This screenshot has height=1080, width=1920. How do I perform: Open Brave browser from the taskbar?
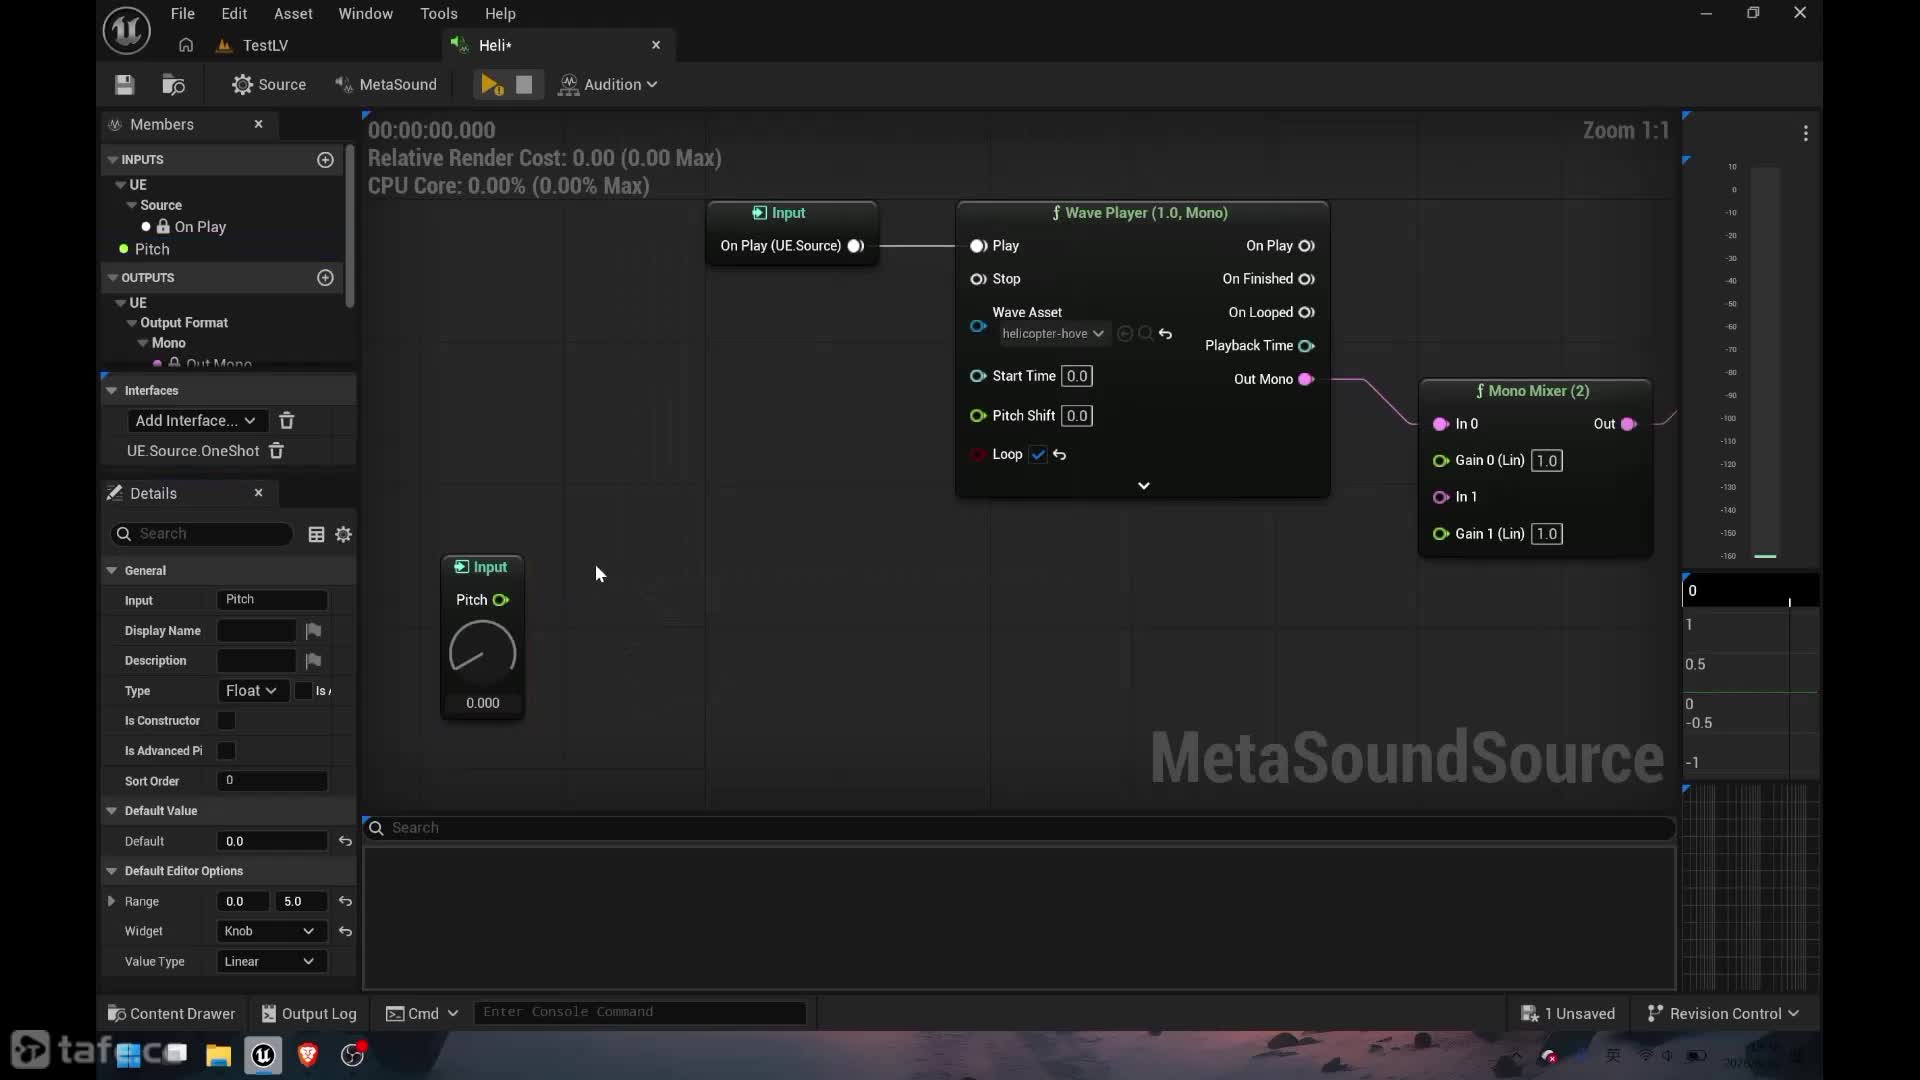pyautogui.click(x=308, y=1055)
